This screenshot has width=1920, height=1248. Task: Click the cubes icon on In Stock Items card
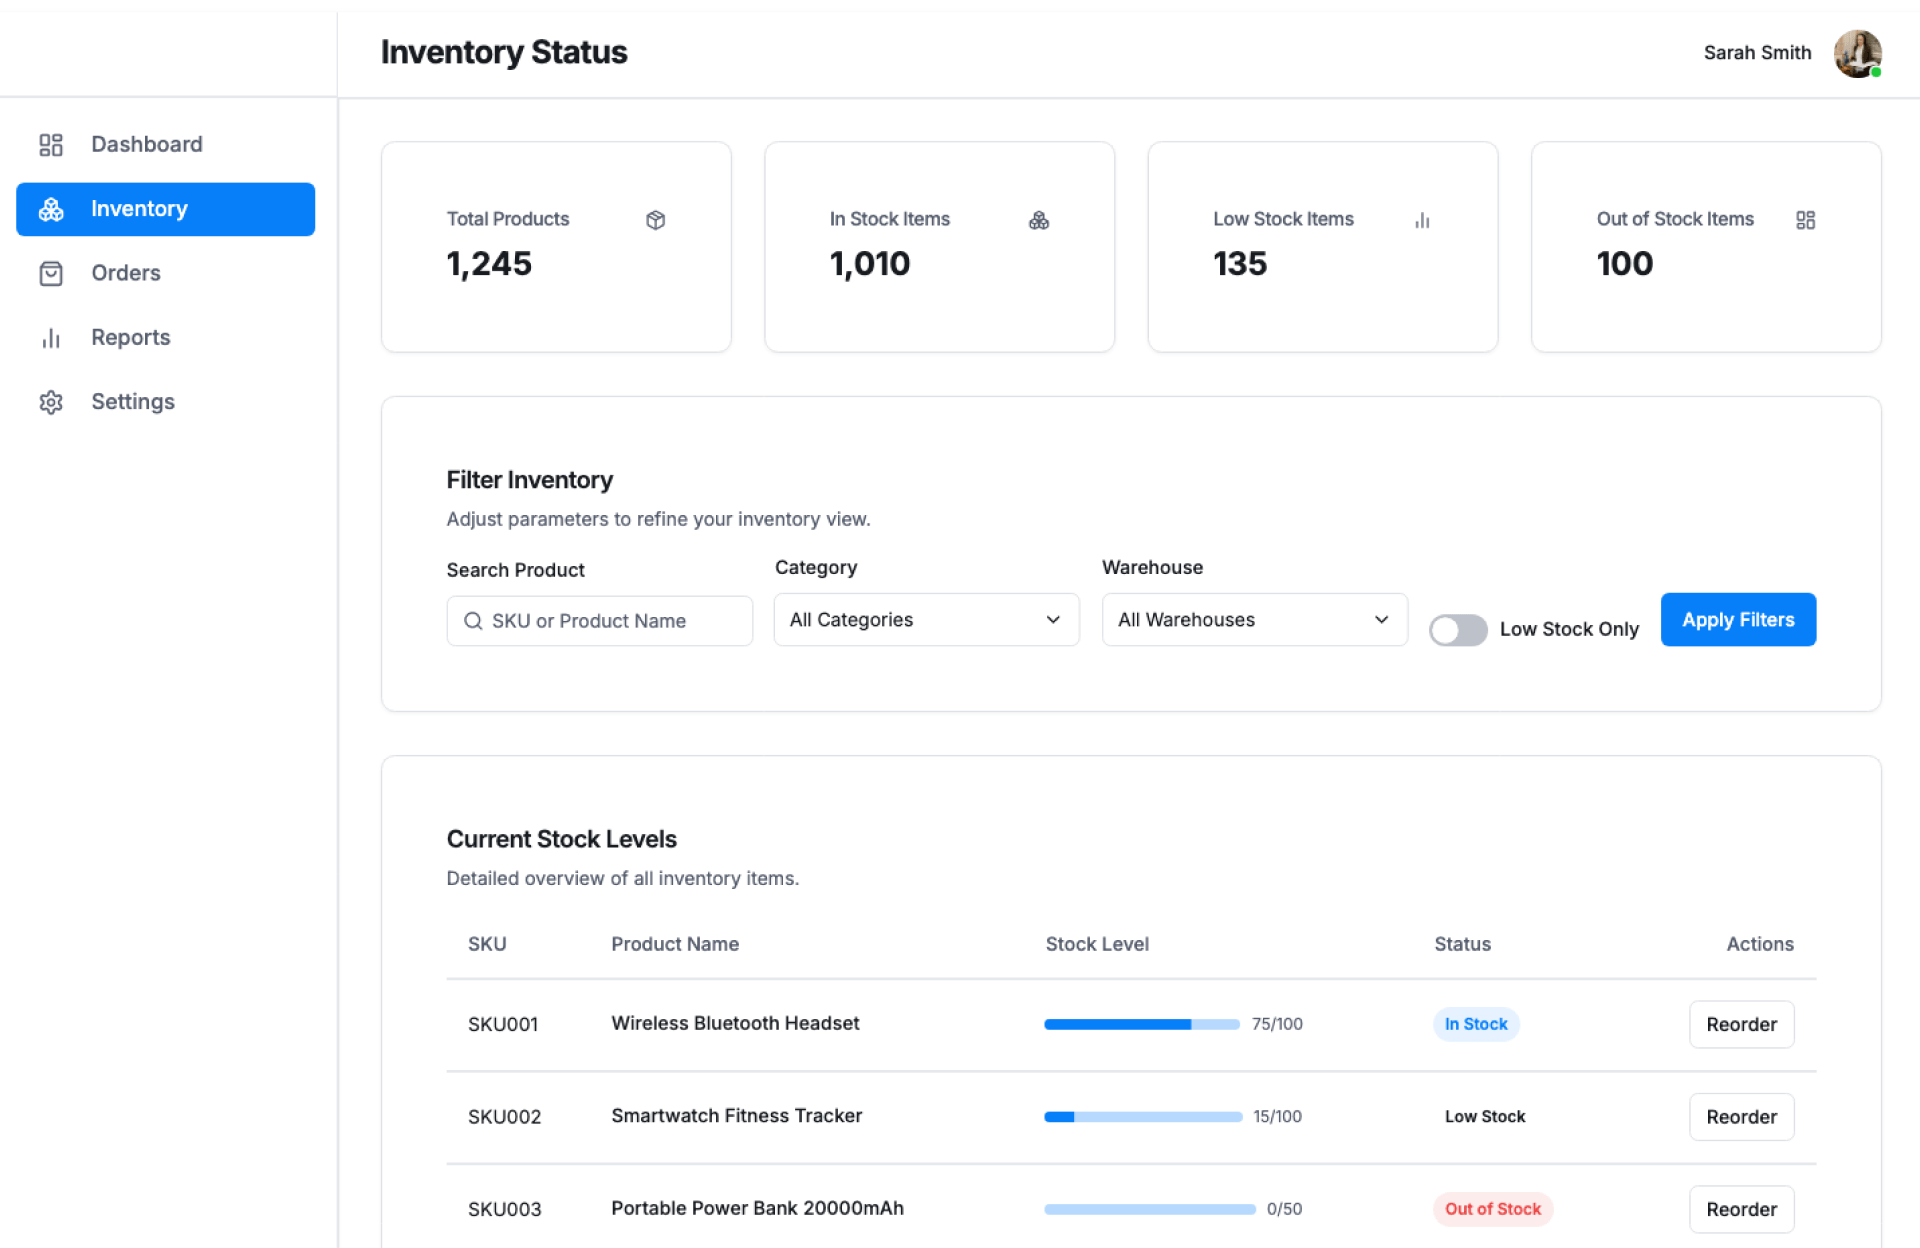(x=1039, y=220)
